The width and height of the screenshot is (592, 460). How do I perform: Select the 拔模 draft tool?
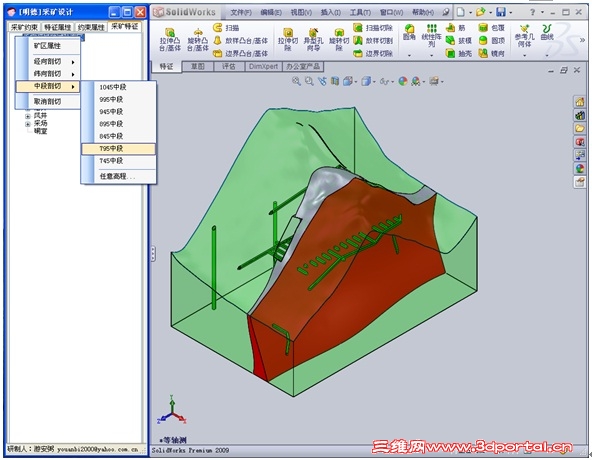pos(459,40)
